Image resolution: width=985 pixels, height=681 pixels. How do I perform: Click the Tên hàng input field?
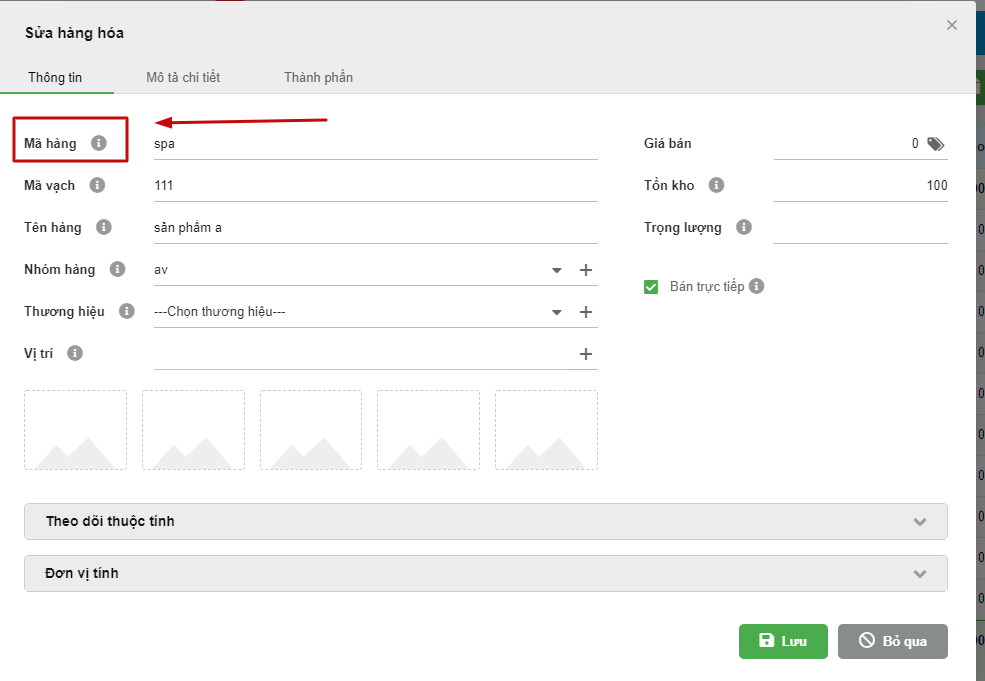tap(375, 227)
